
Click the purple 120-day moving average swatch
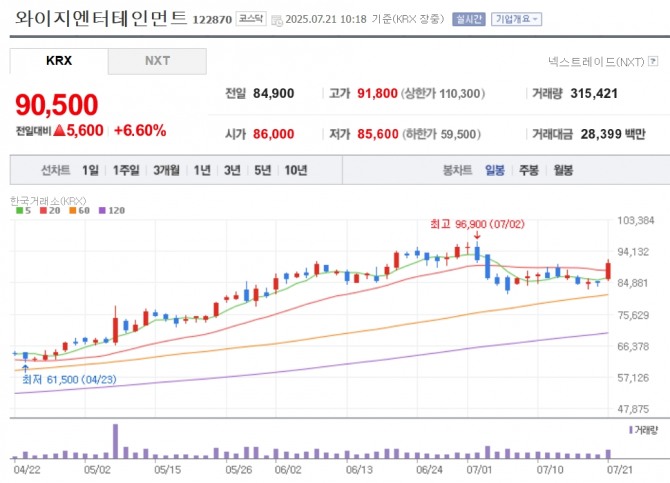tap(102, 210)
